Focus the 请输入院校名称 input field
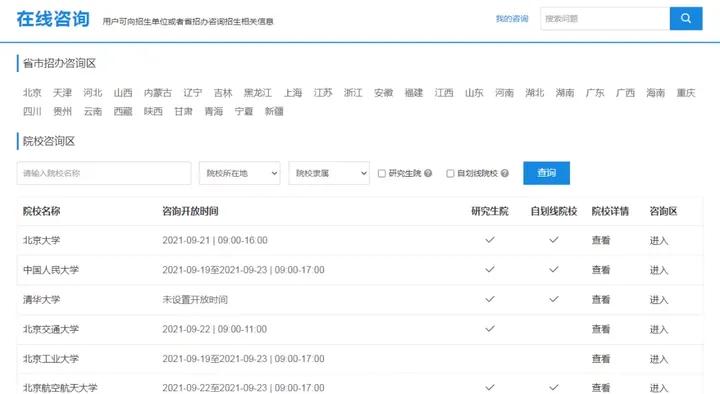720x394 pixels. [104, 173]
